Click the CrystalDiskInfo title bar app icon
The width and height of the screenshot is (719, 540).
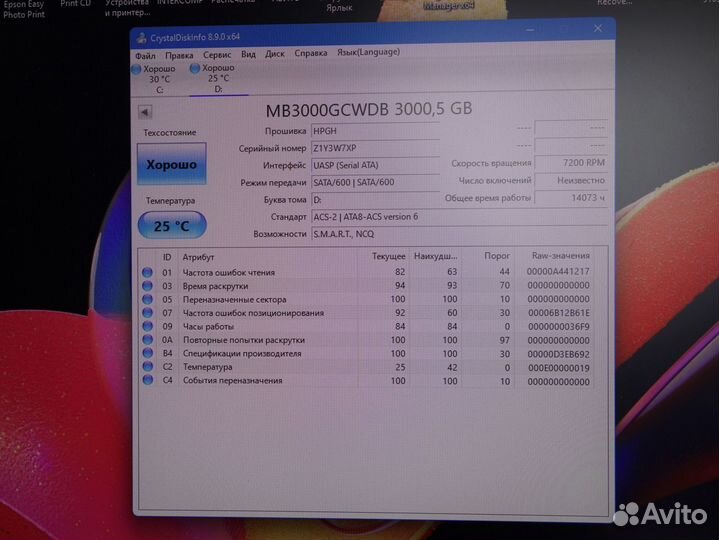click(x=141, y=39)
